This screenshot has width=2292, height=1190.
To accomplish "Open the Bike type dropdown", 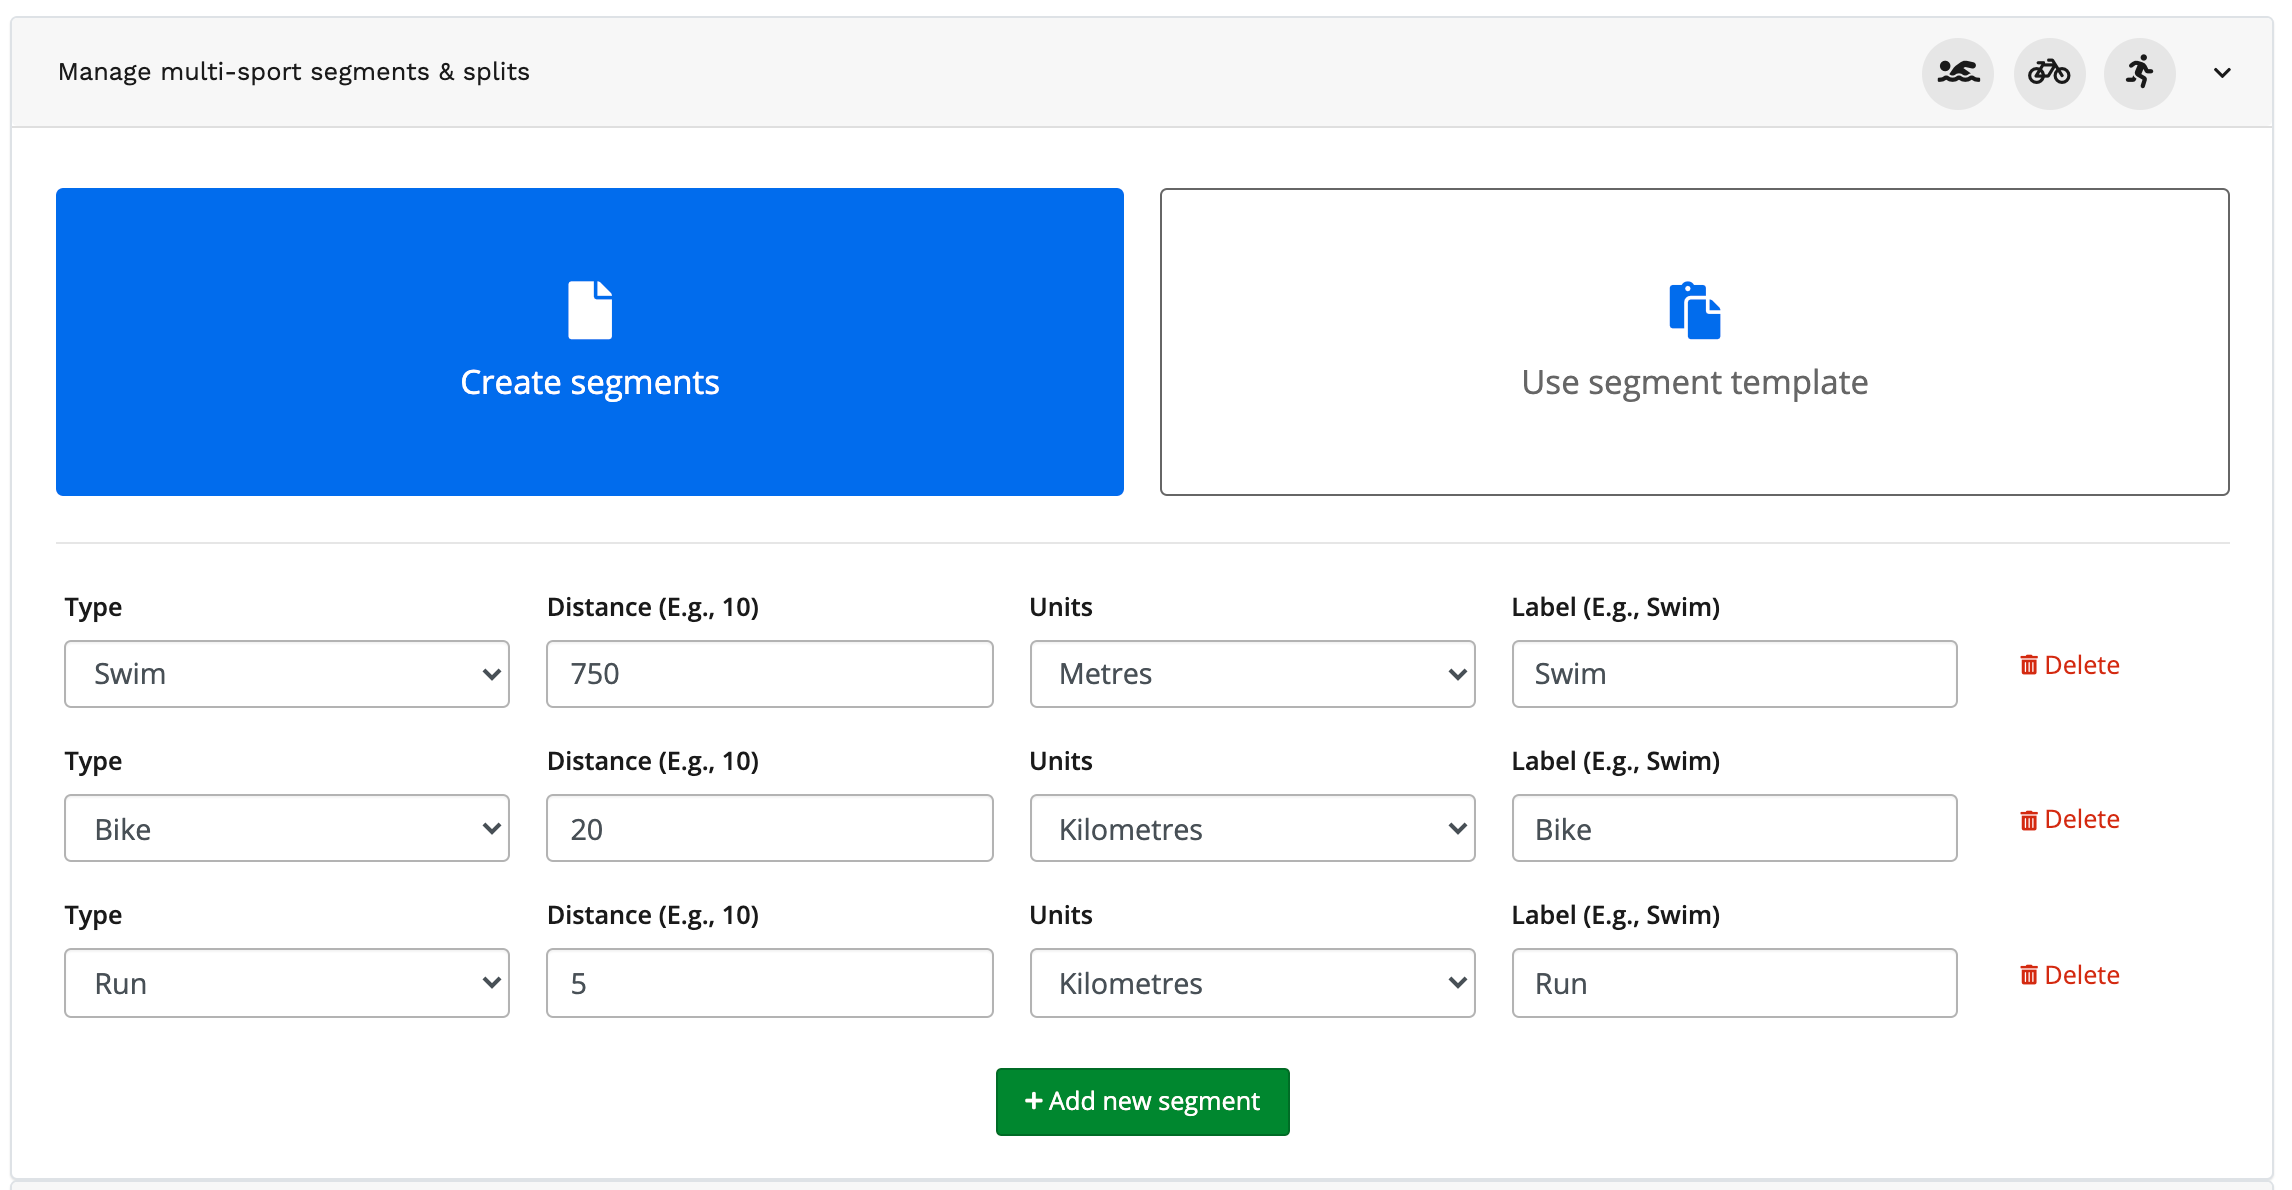I will [x=287, y=828].
